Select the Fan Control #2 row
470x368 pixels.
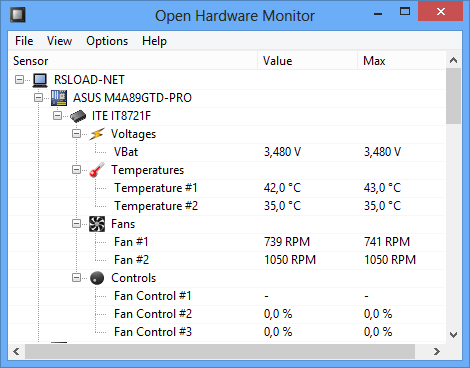click(x=227, y=314)
